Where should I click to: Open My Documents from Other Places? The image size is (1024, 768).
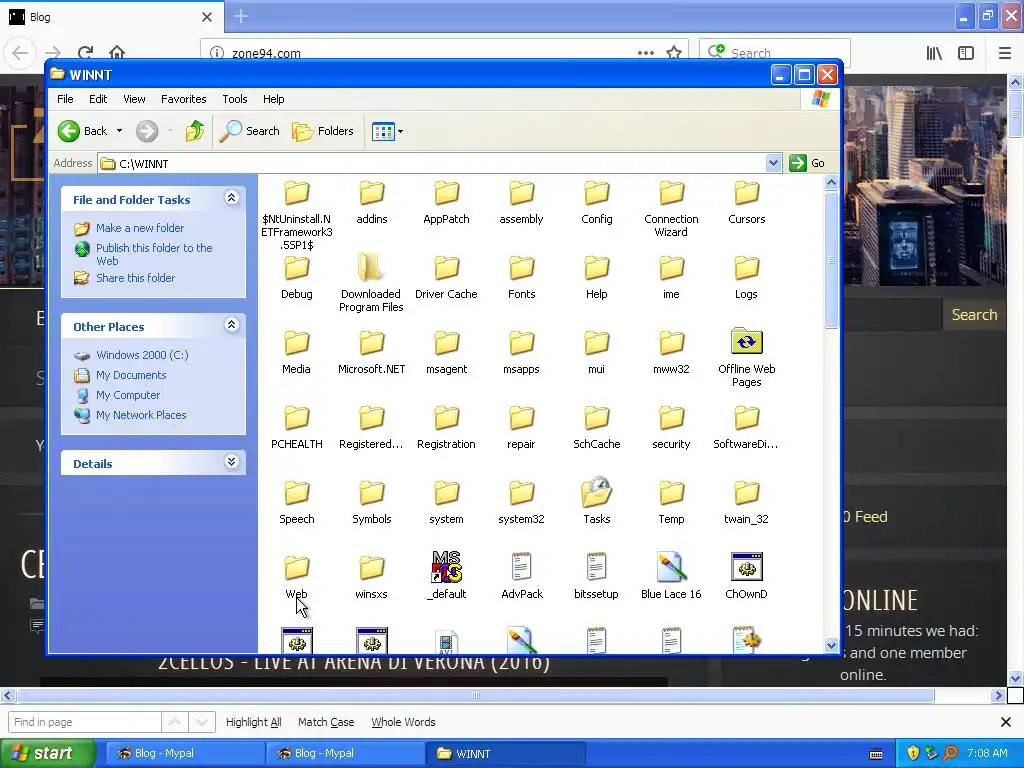(x=131, y=376)
